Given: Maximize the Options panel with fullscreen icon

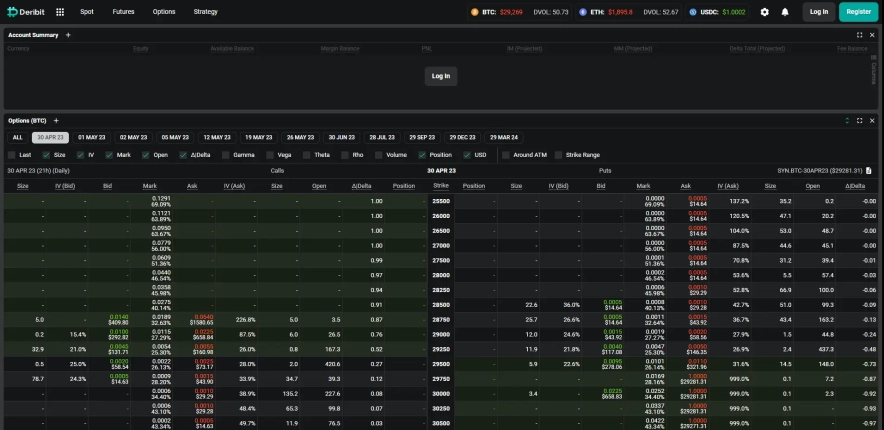Looking at the screenshot, I should [x=859, y=120].
